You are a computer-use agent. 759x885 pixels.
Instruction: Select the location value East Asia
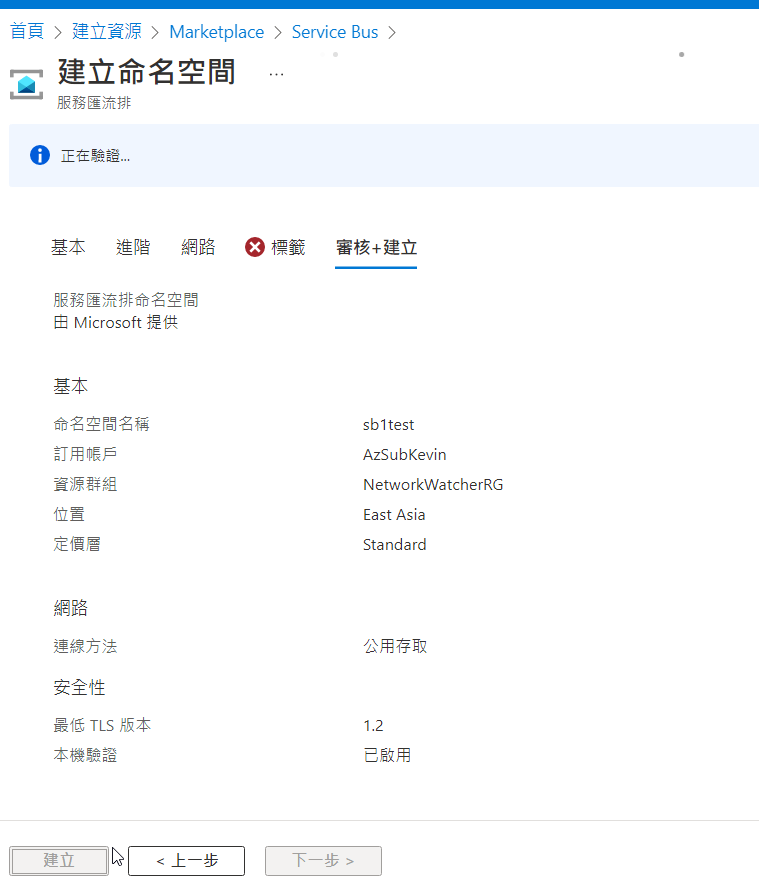pos(394,514)
